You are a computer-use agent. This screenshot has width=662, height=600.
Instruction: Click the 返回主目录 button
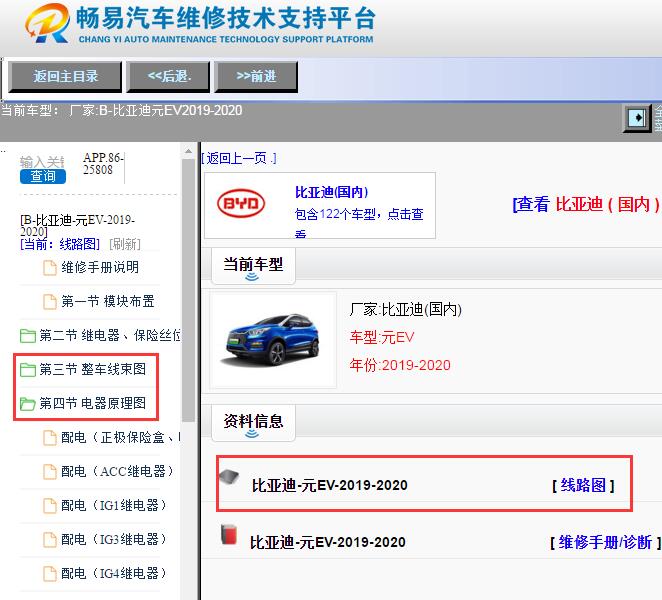pos(65,76)
